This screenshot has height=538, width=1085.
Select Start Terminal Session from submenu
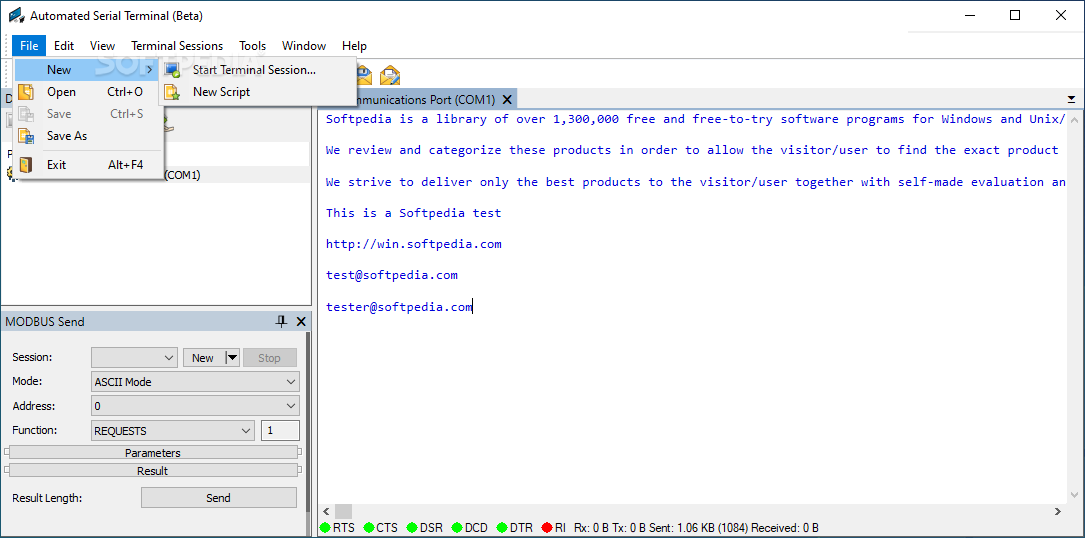click(x=257, y=70)
